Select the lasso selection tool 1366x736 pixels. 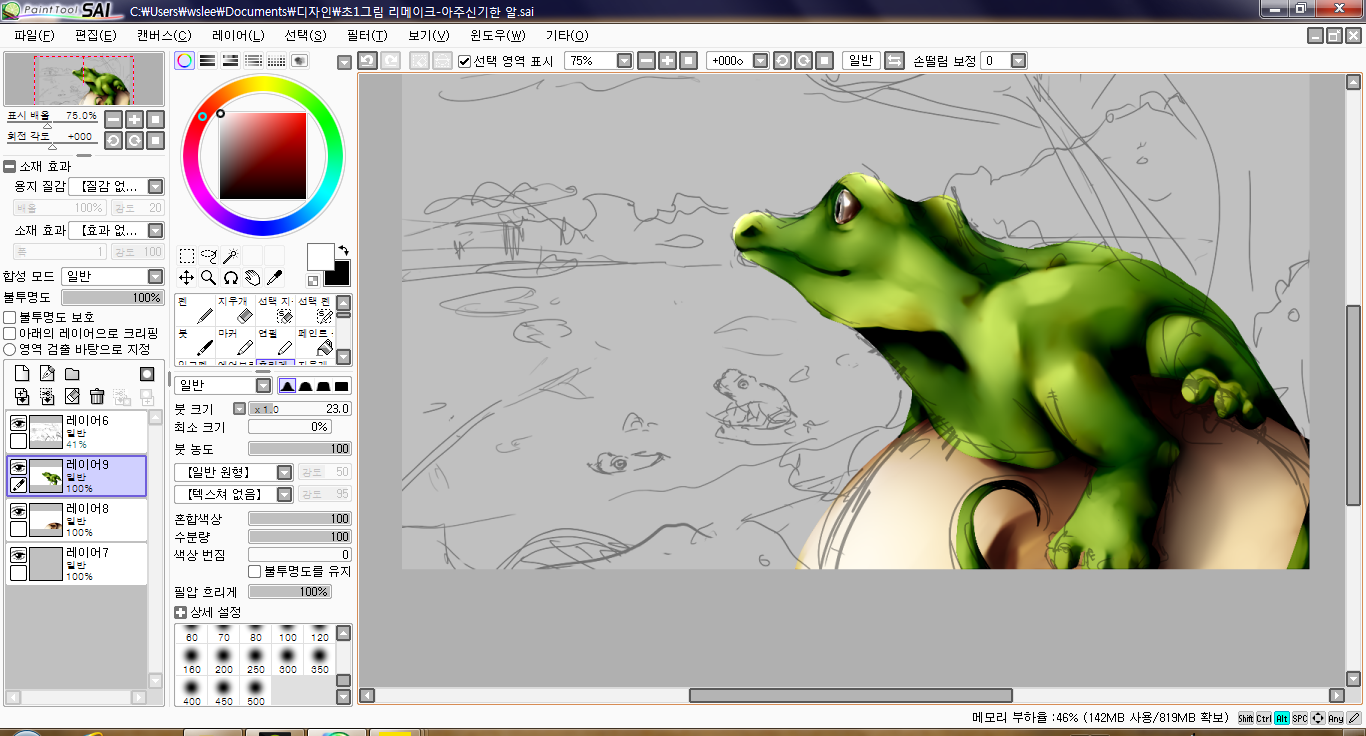pyautogui.click(x=209, y=256)
